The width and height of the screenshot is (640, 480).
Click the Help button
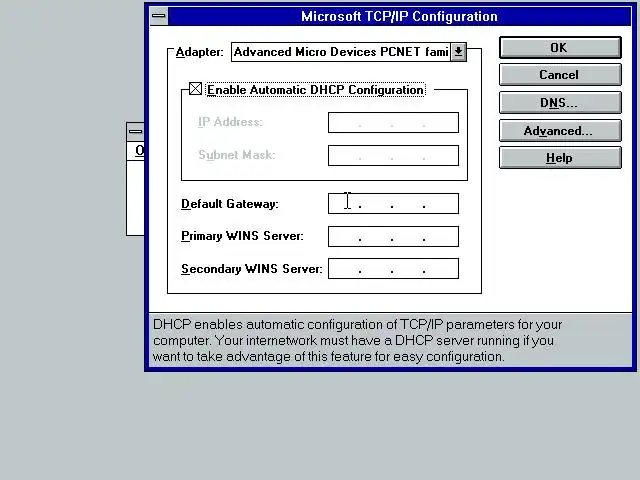coord(560,158)
